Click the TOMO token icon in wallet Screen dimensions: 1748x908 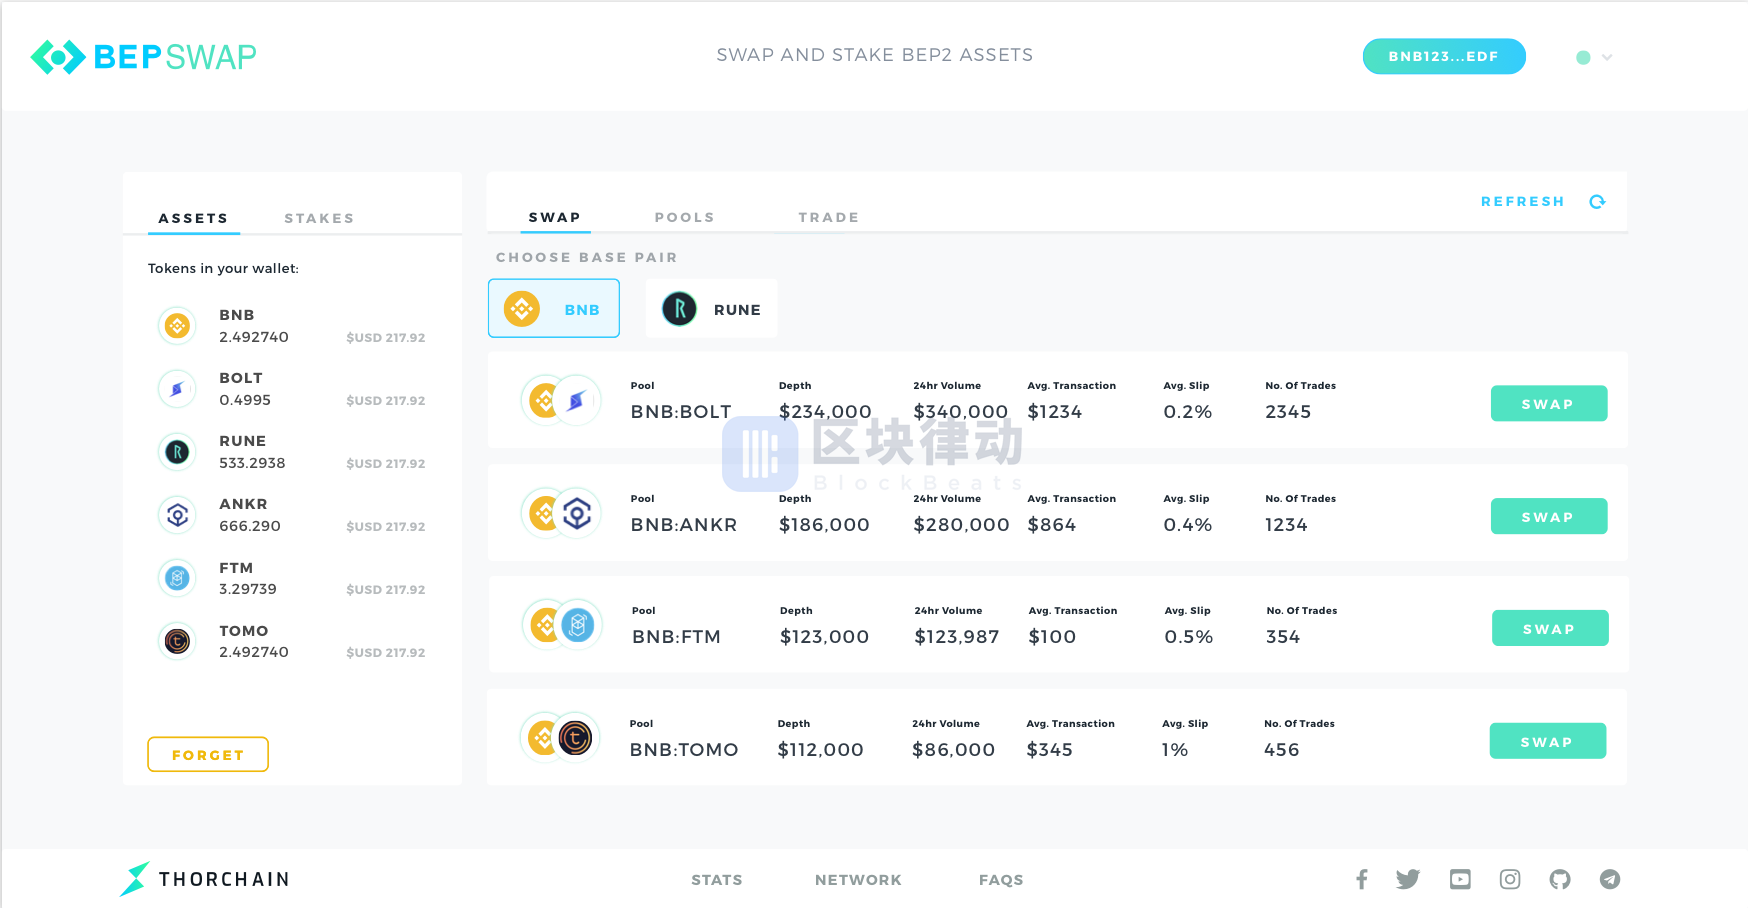pos(177,640)
